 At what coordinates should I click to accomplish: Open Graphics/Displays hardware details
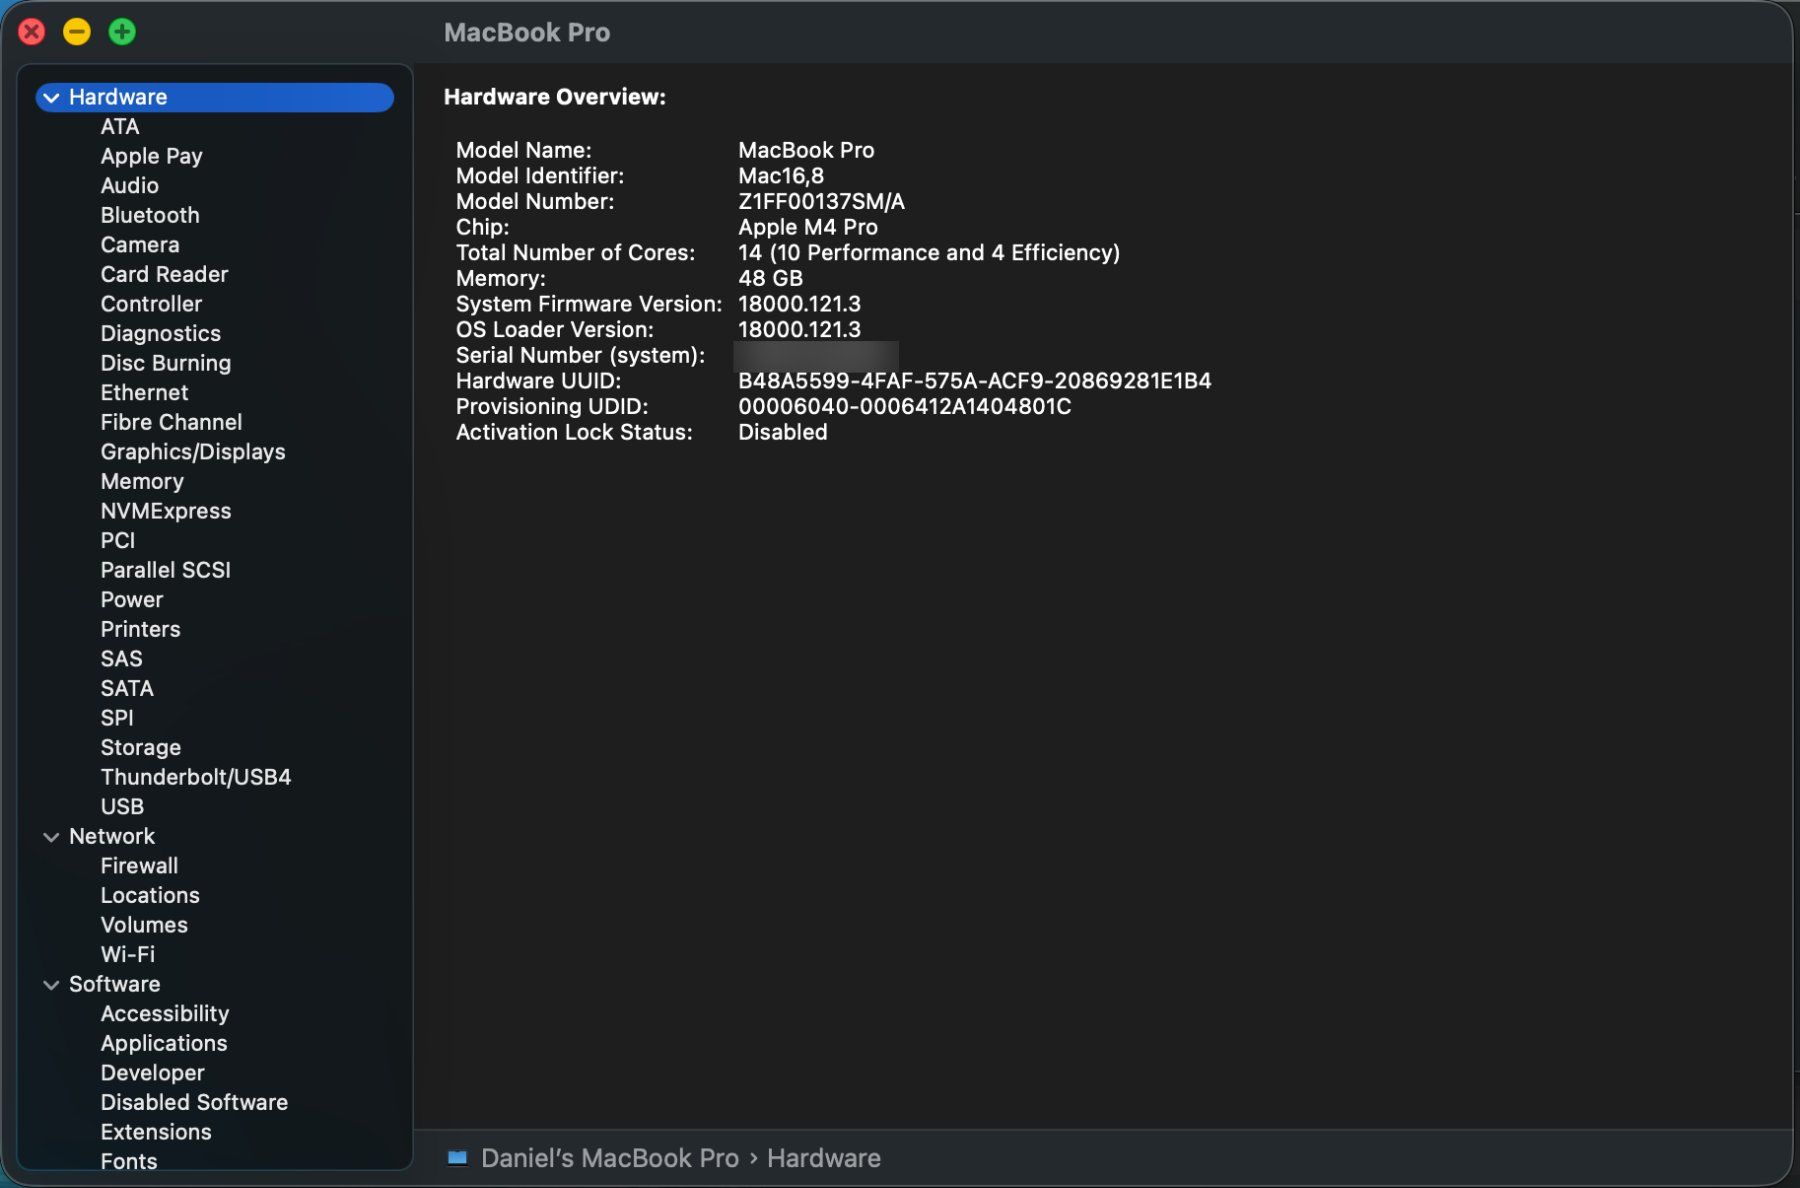(x=193, y=452)
